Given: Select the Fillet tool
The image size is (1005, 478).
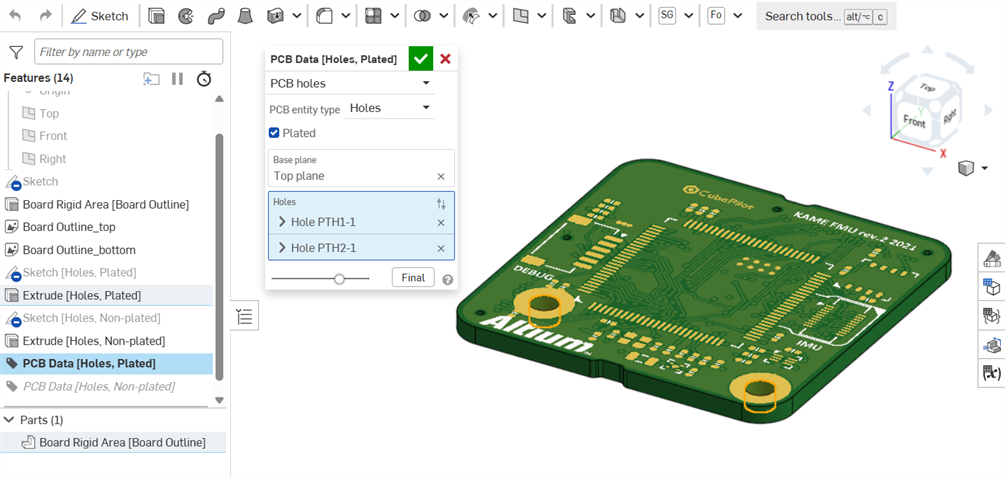Looking at the screenshot, I should point(325,16).
